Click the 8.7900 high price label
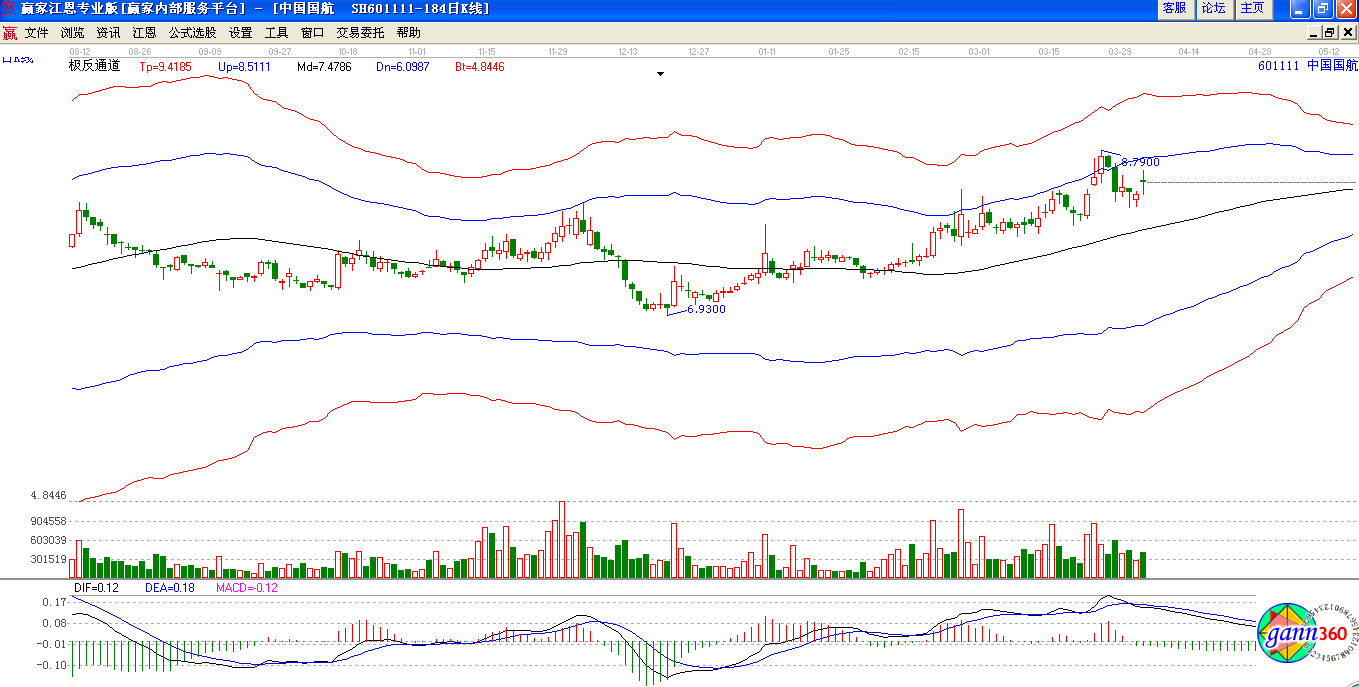1359x687 pixels. coord(1140,162)
